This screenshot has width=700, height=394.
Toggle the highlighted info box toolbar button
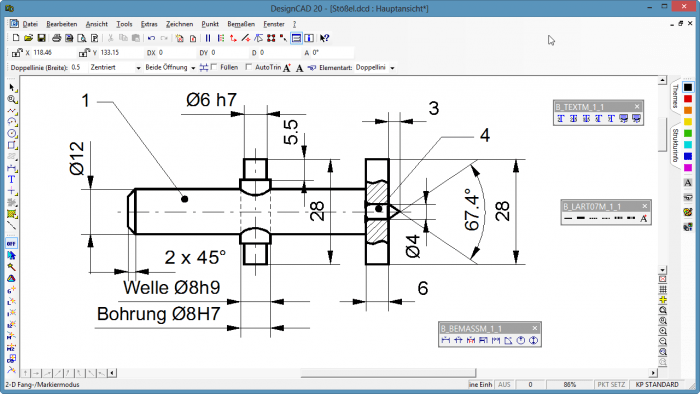(x=296, y=38)
